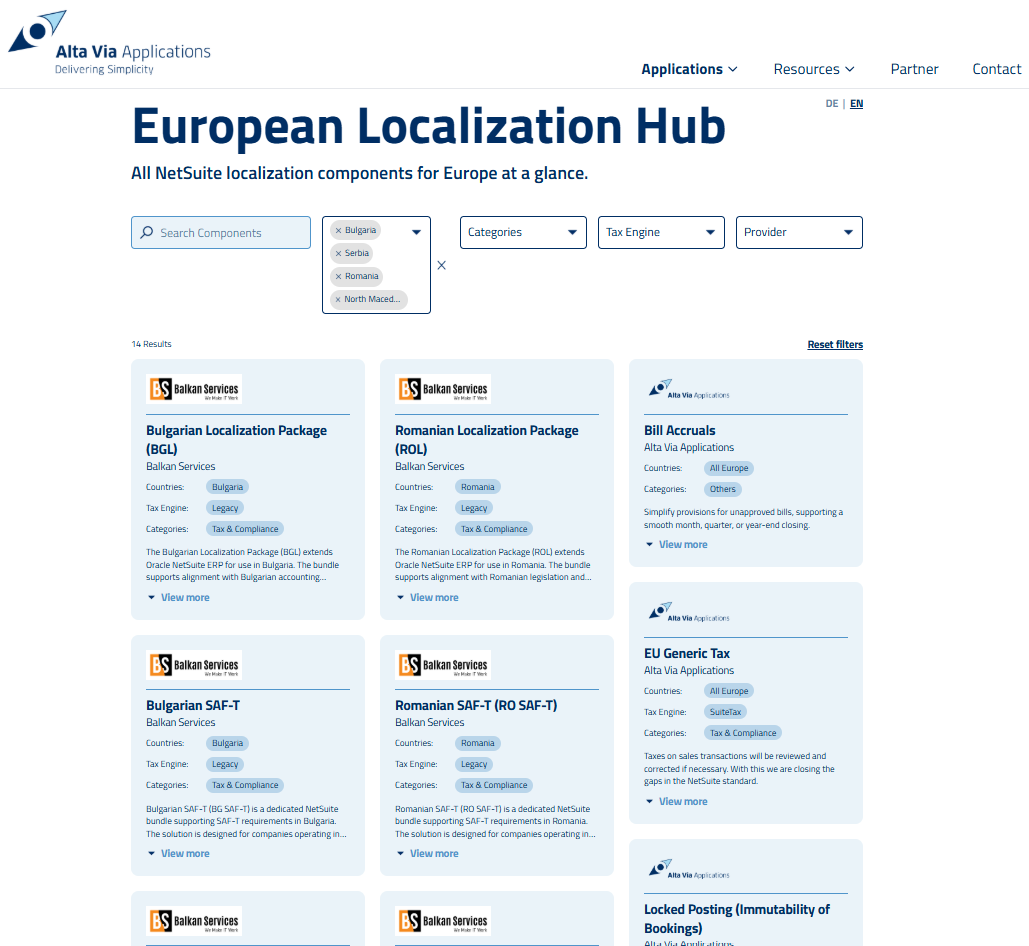The width and height of the screenshot is (1029, 946).
Task: Click Bulgaria tag on Bulgarian Localization Package card
Action: click(x=227, y=487)
